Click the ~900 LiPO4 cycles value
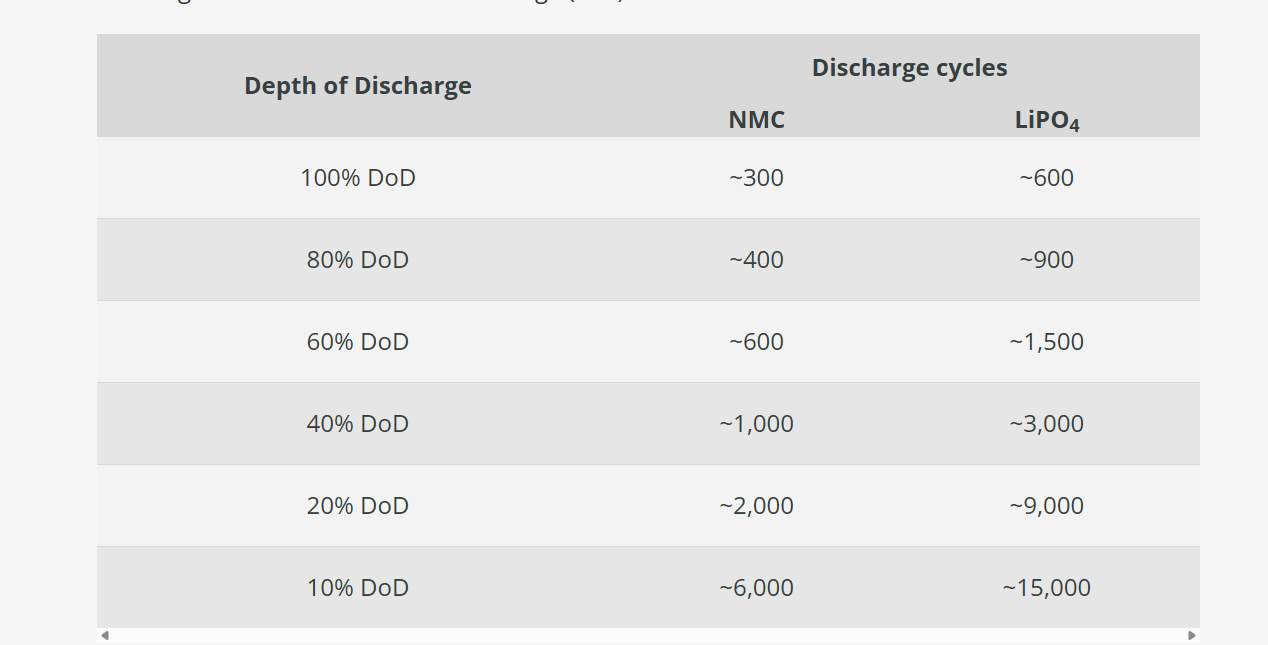Image resolution: width=1268 pixels, height=645 pixels. click(1046, 260)
